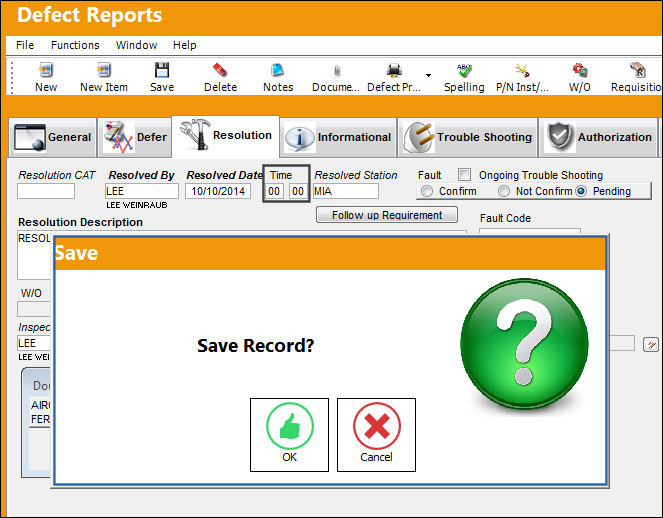This screenshot has width=663, height=518.
Task: Click the Resolved Date field 10/10/2014
Action: pyautogui.click(x=218, y=191)
